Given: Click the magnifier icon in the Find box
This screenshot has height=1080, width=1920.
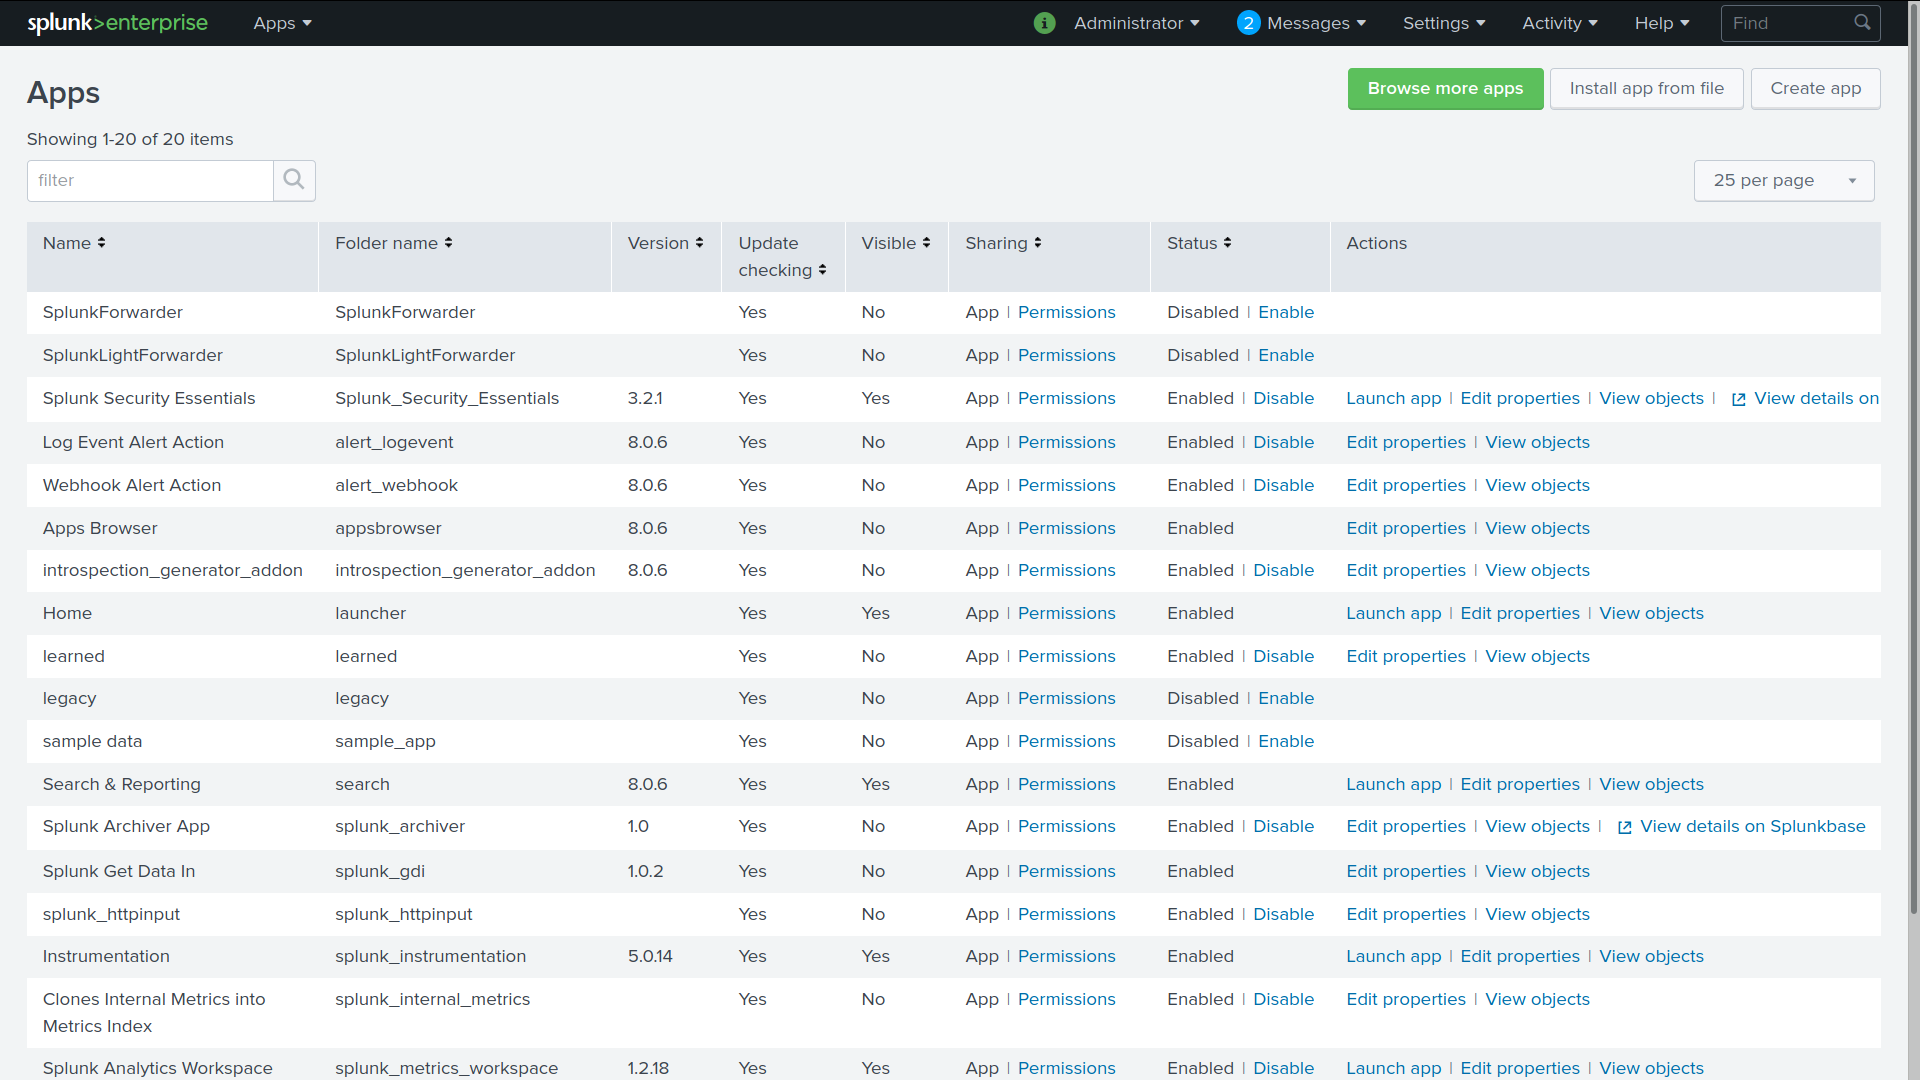Looking at the screenshot, I should coord(1861,22).
